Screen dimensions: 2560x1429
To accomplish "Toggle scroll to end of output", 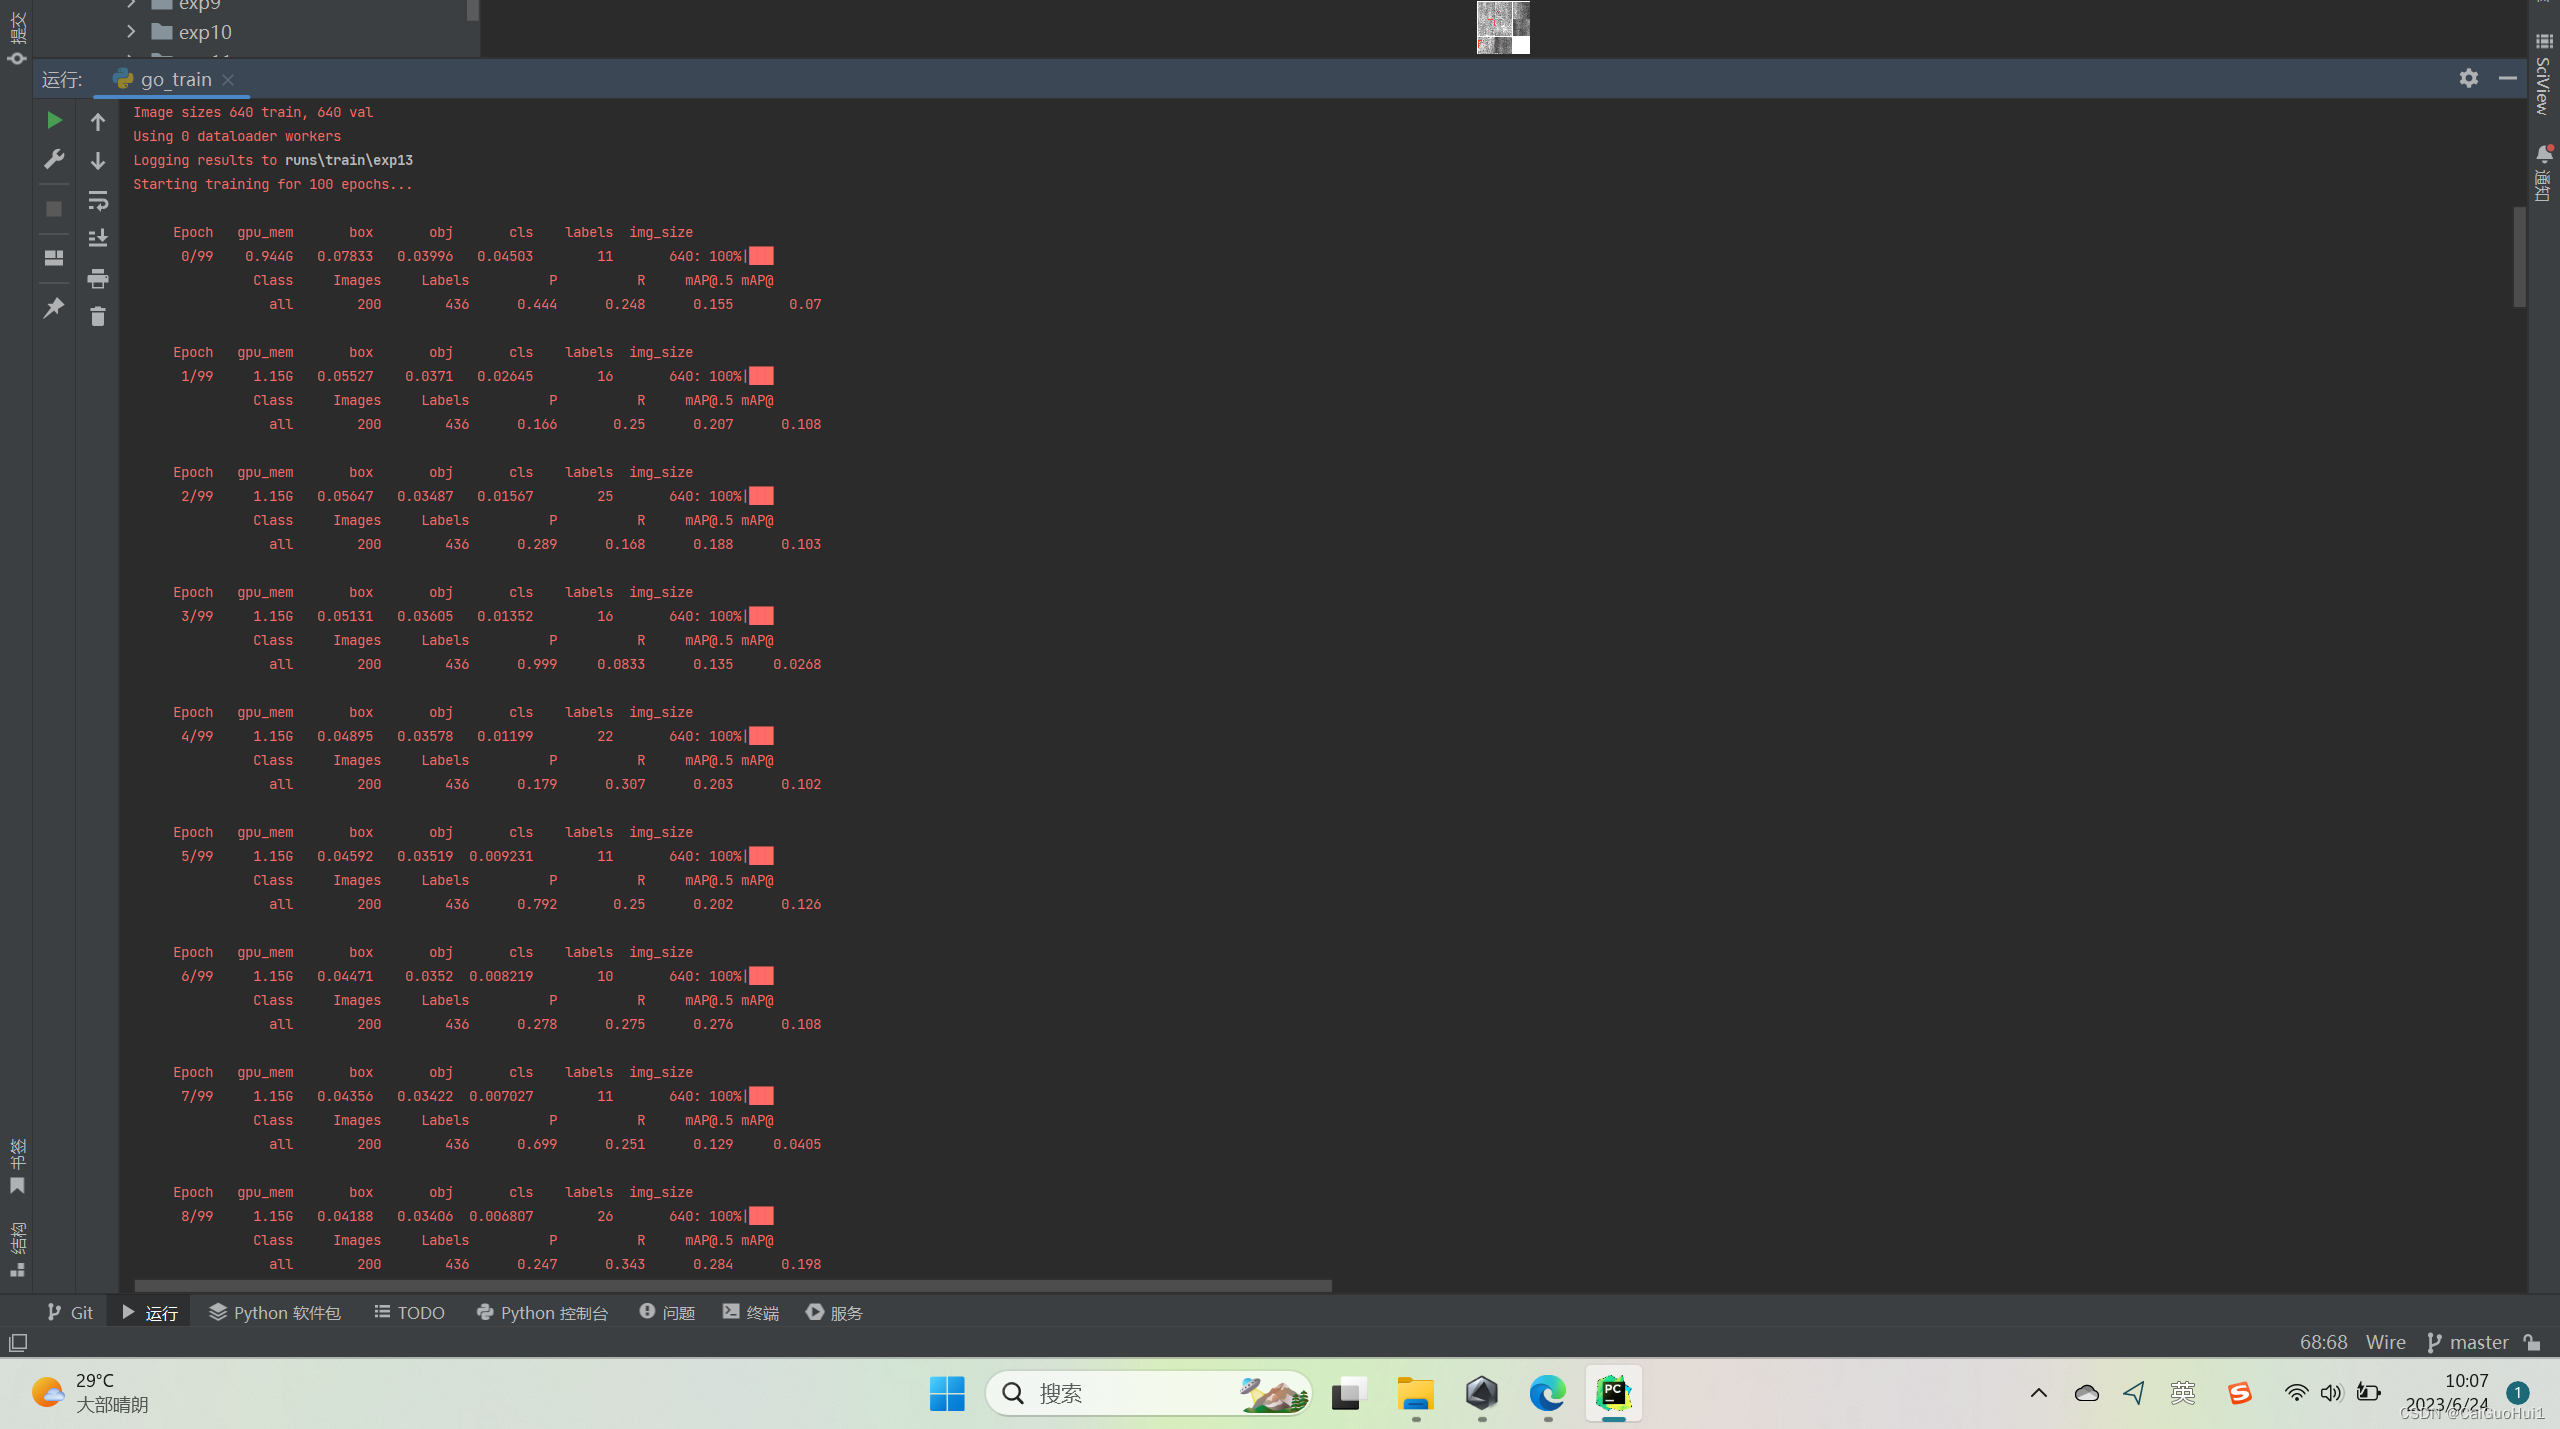I will [98, 239].
